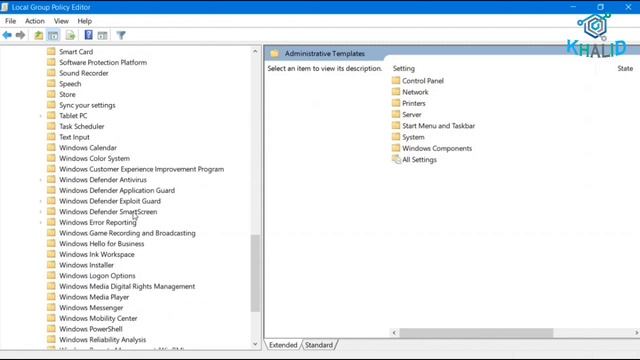Click the Back arrow toolbar icon
640x360 pixels.
point(7,35)
